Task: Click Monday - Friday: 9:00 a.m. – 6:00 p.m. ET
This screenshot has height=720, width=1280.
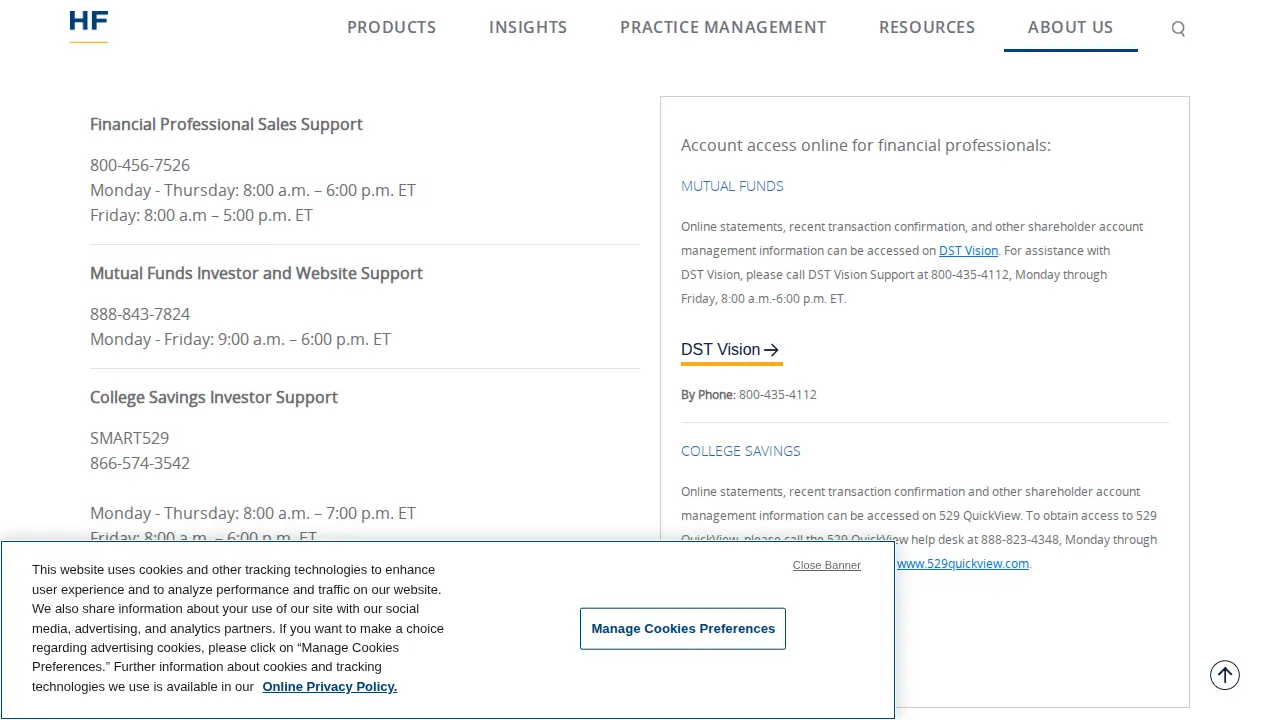Action: [240, 339]
